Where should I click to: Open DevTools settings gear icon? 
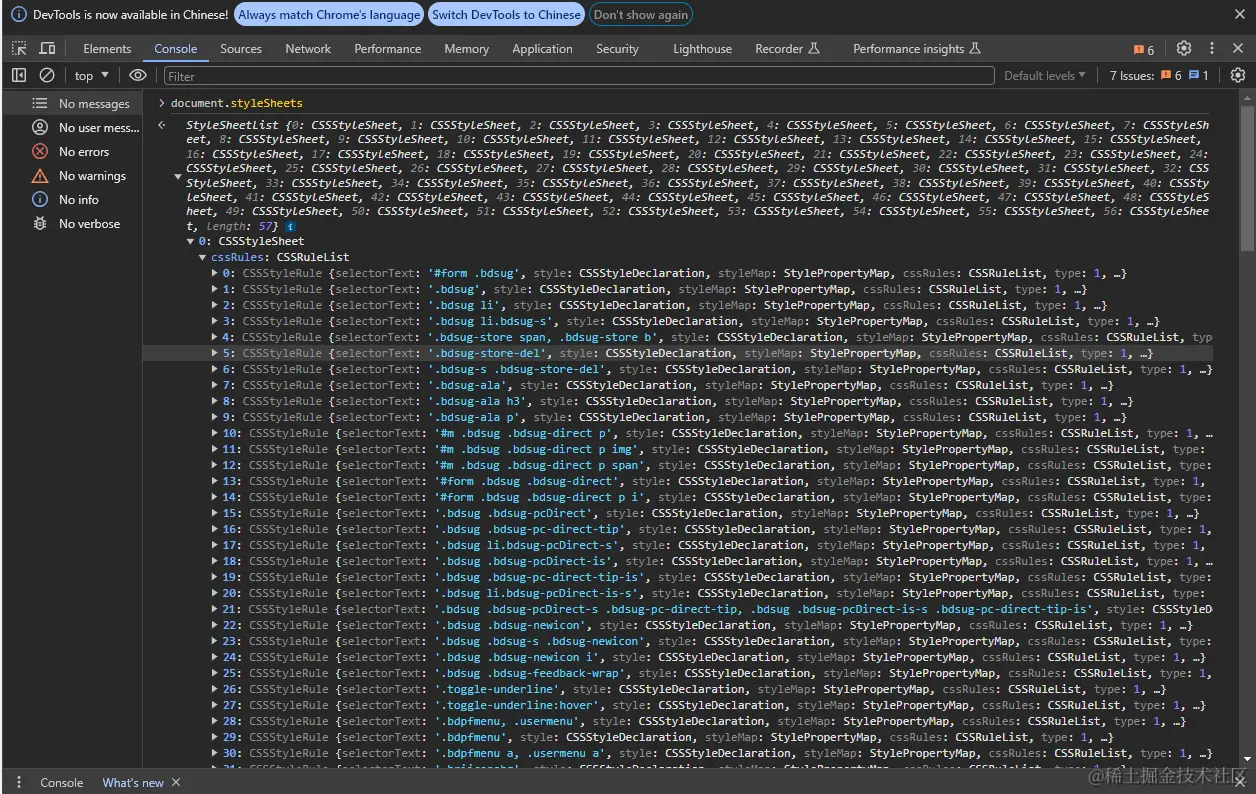pos(1184,49)
